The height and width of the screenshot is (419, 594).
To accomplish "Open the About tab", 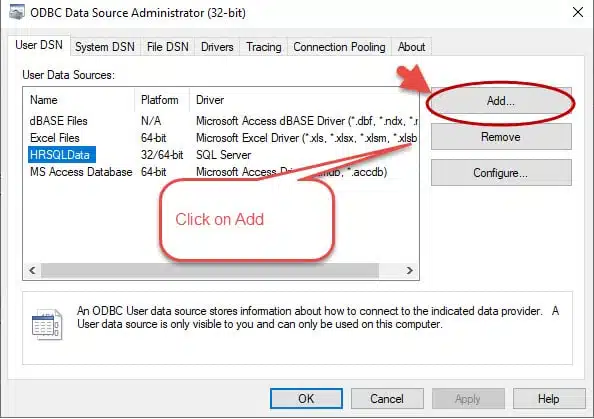I will (411, 47).
